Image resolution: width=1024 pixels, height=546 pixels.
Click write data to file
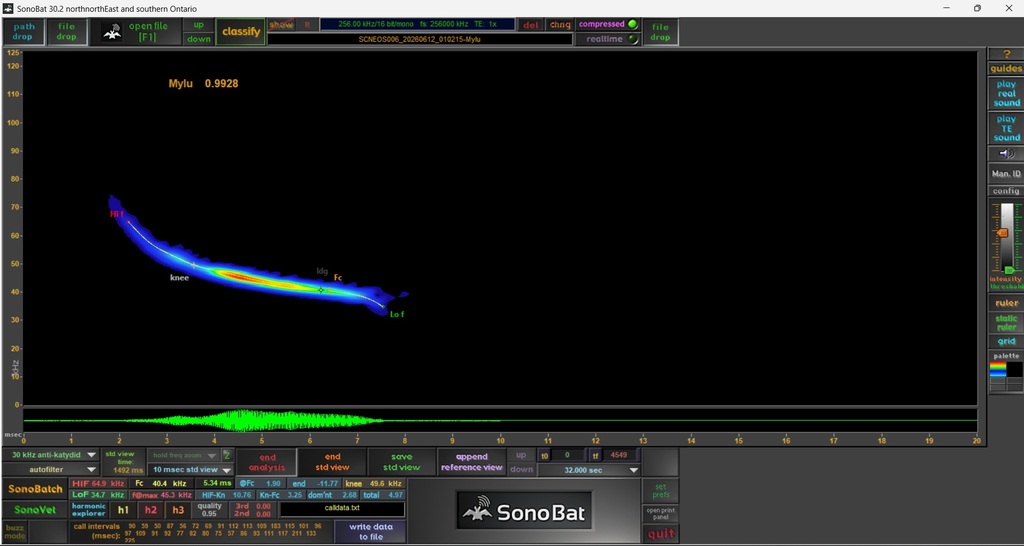(x=370, y=532)
